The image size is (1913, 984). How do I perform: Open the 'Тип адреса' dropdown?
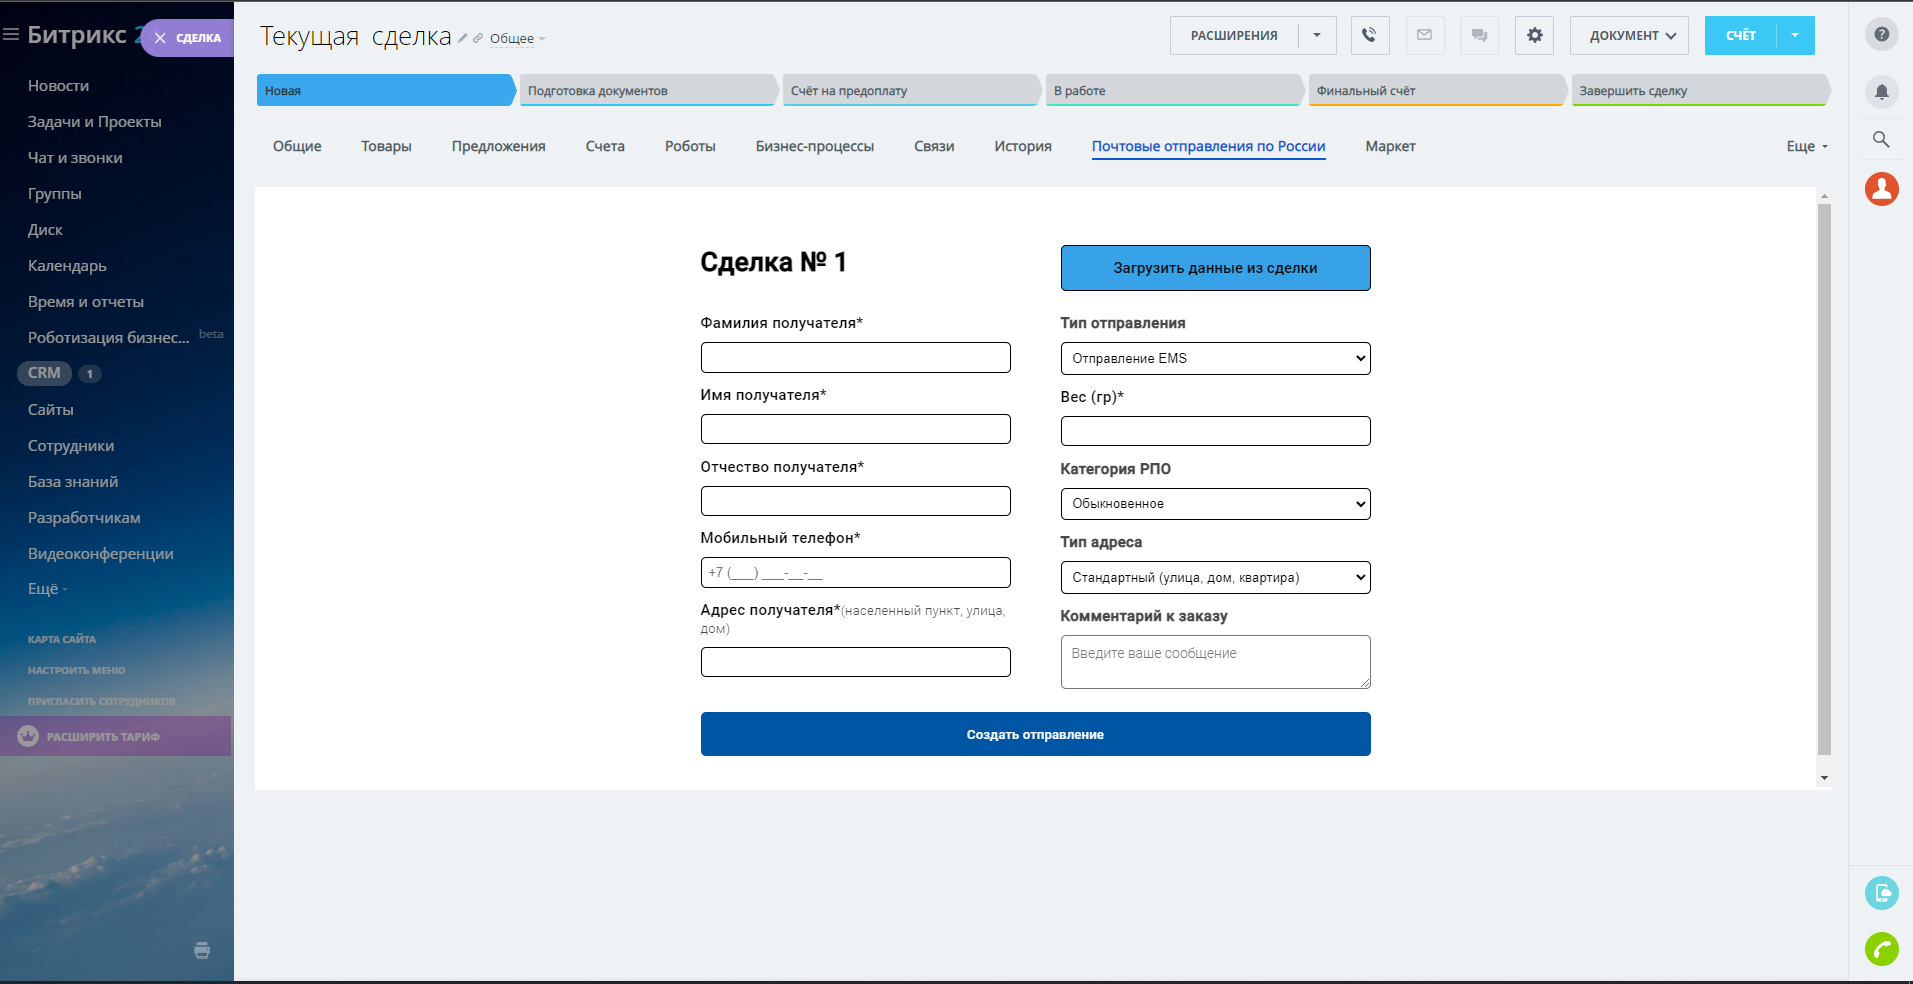(1215, 578)
